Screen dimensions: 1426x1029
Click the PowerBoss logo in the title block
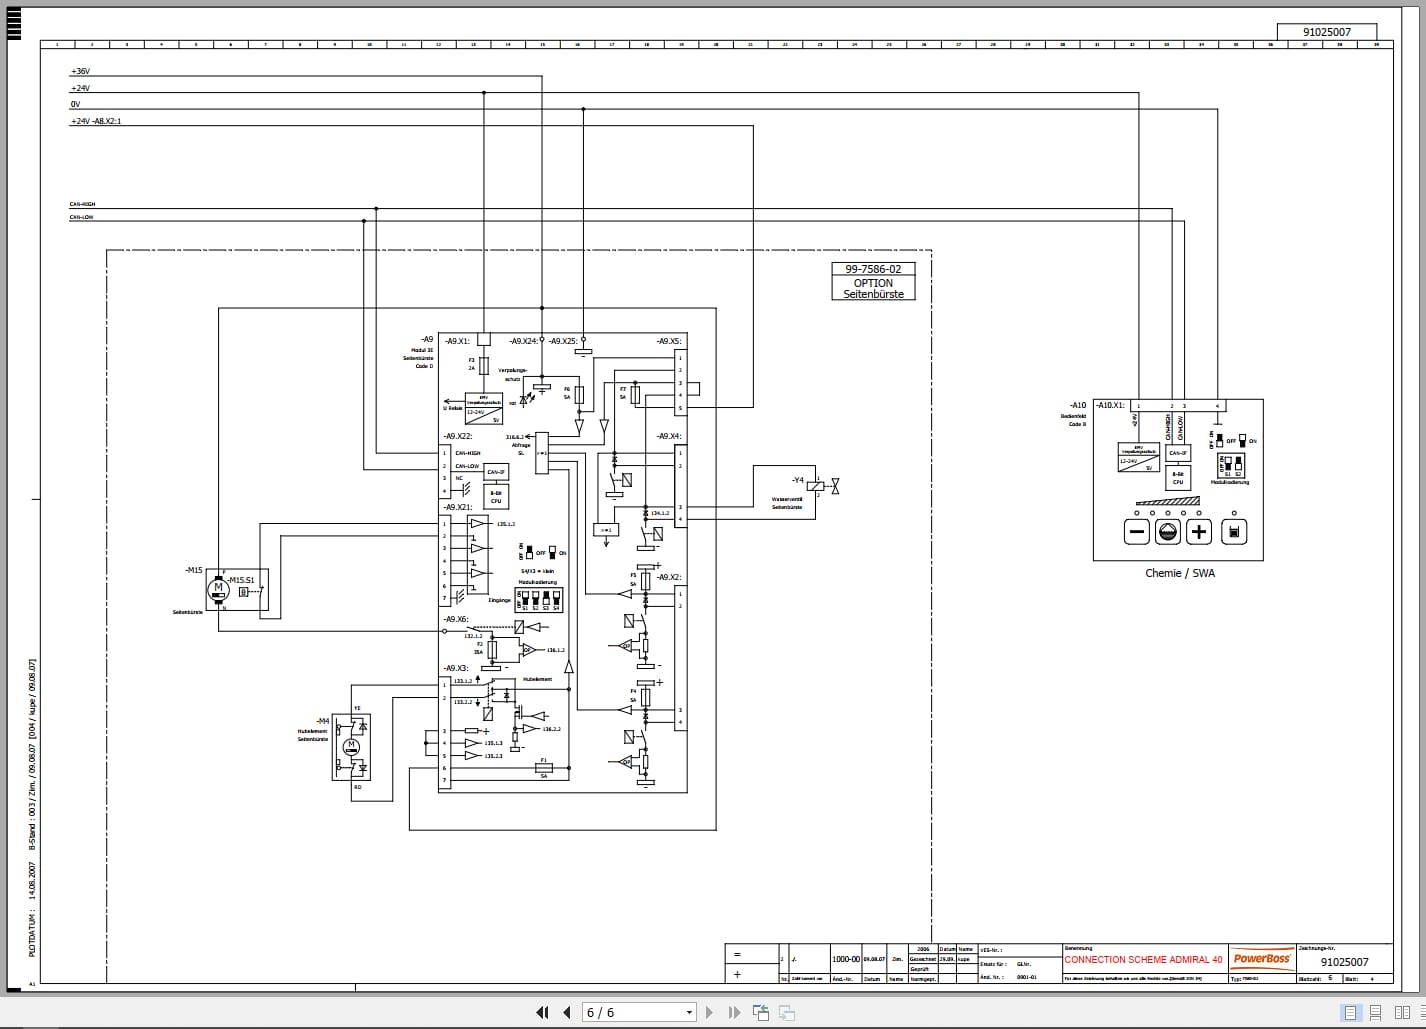point(1262,957)
